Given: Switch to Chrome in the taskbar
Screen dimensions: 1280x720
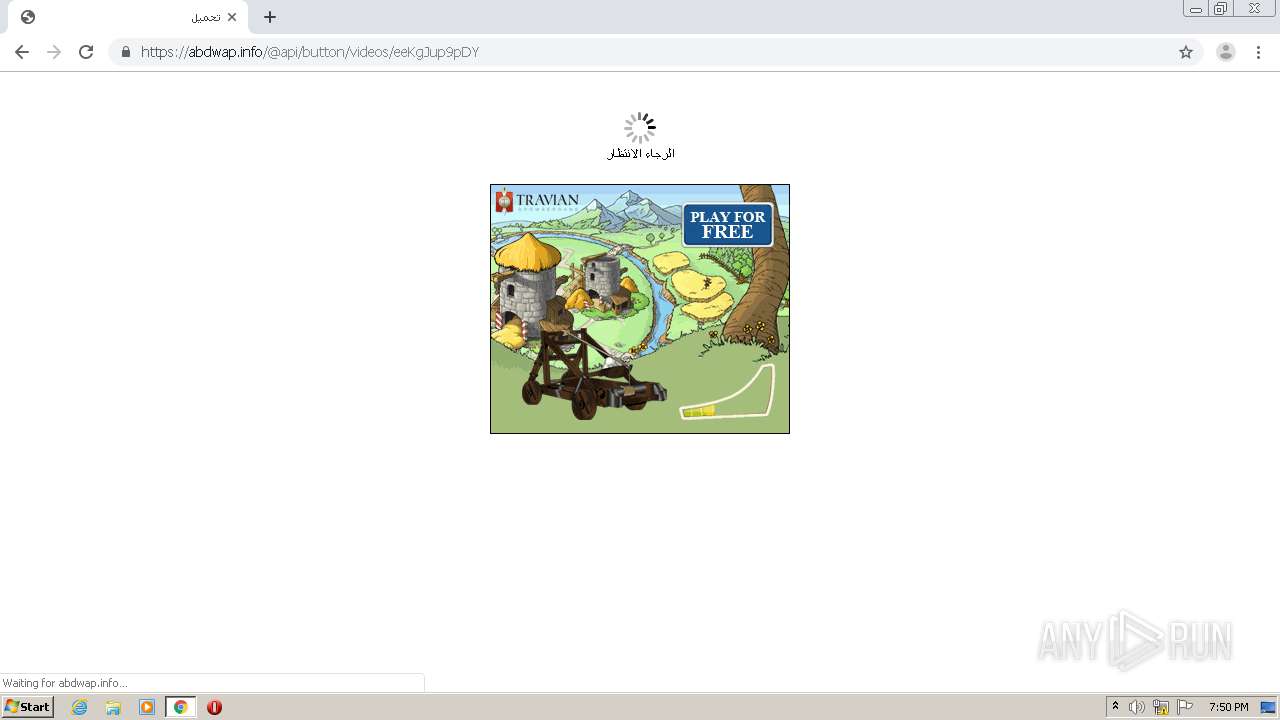Looking at the screenshot, I should (180, 707).
